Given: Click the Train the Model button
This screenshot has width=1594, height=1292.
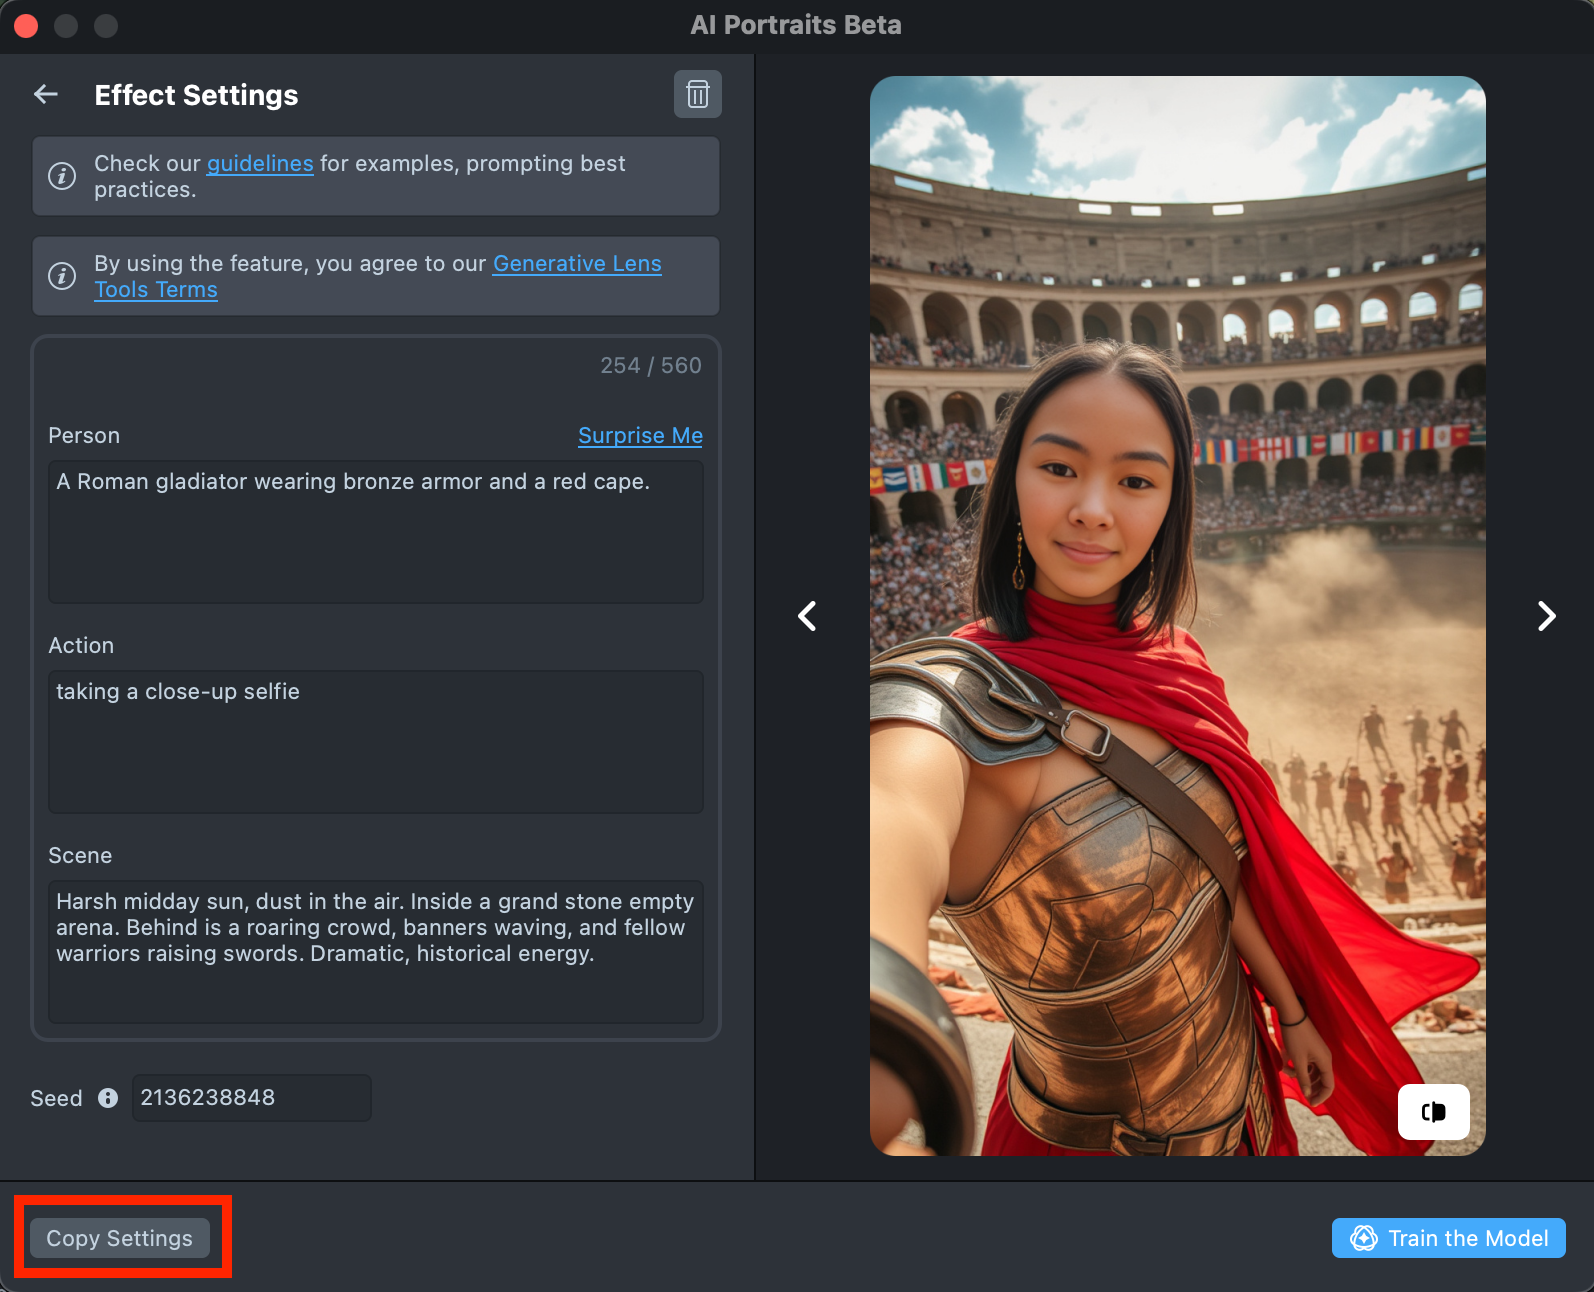Looking at the screenshot, I should pos(1448,1238).
